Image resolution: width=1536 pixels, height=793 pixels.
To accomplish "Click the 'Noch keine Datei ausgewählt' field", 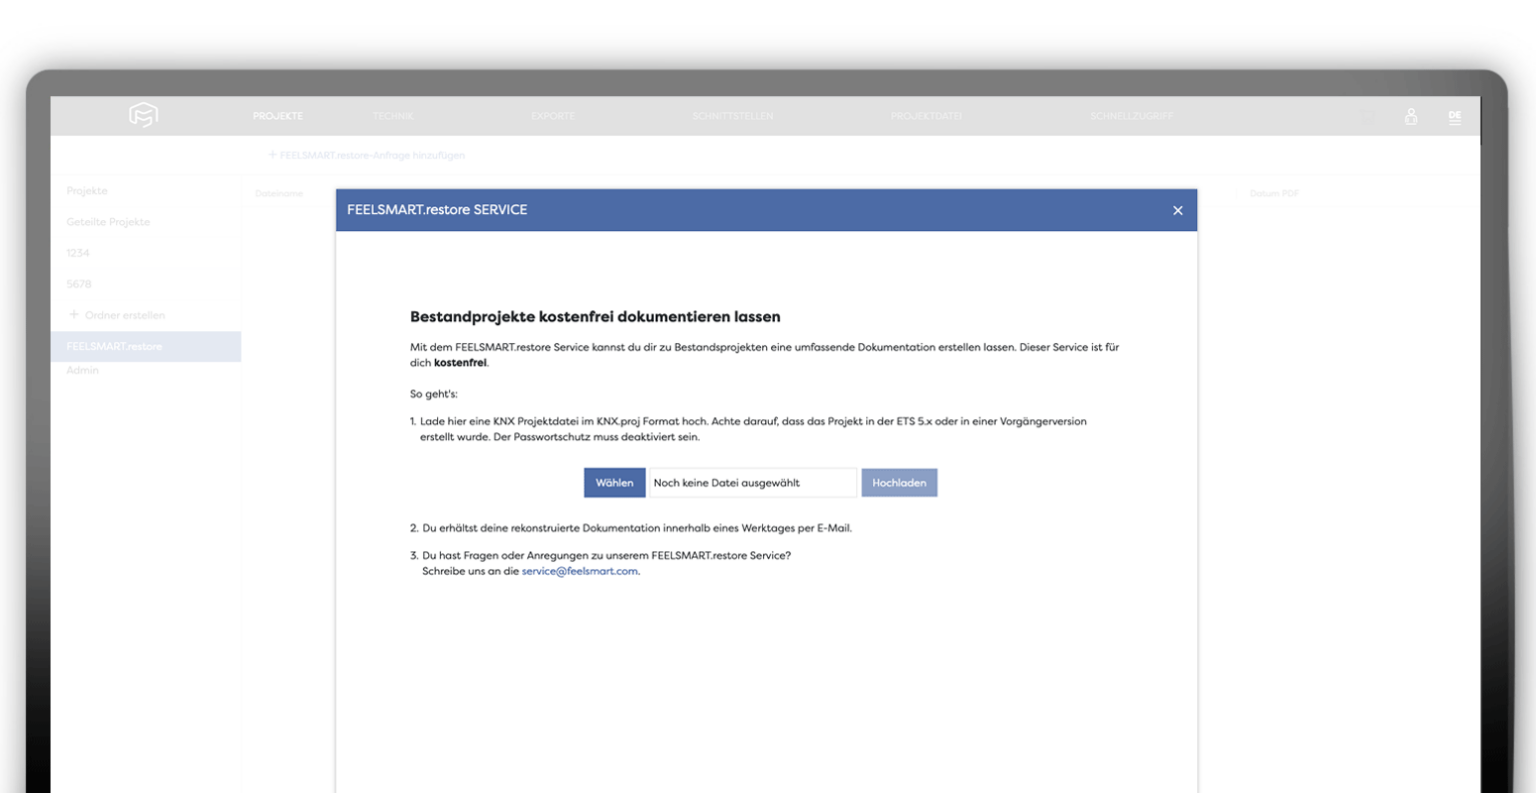I will (753, 483).
